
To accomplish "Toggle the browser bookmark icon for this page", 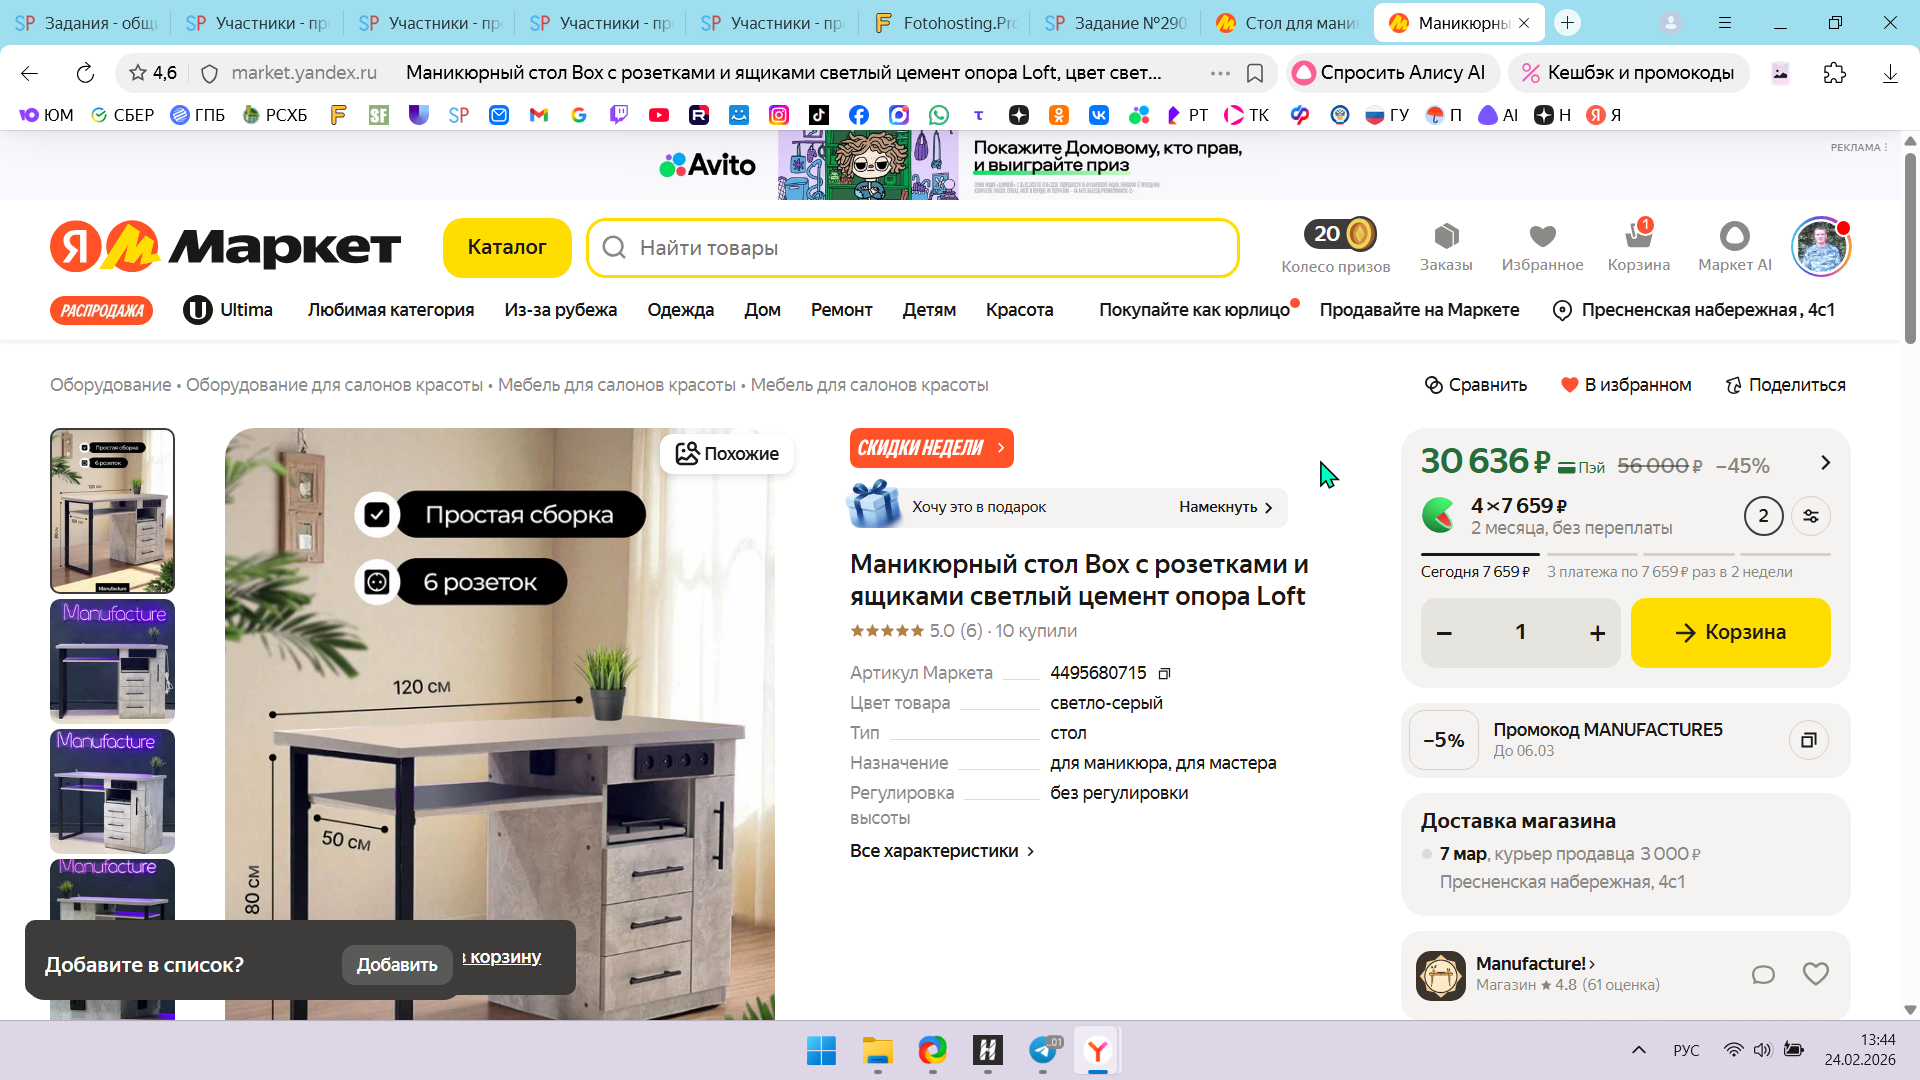I will [1255, 73].
